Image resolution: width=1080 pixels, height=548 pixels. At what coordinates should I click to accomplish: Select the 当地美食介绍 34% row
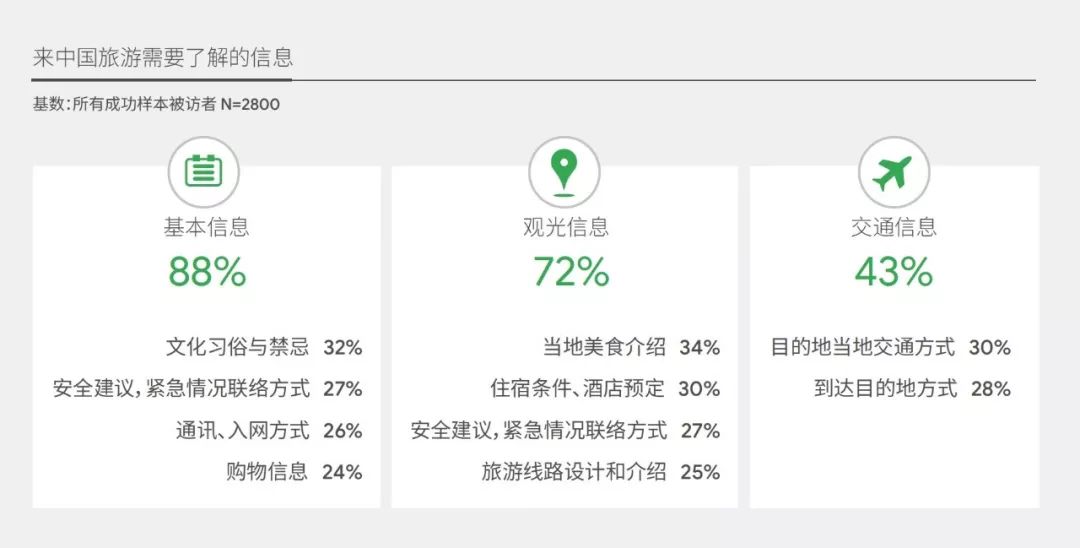(631, 347)
